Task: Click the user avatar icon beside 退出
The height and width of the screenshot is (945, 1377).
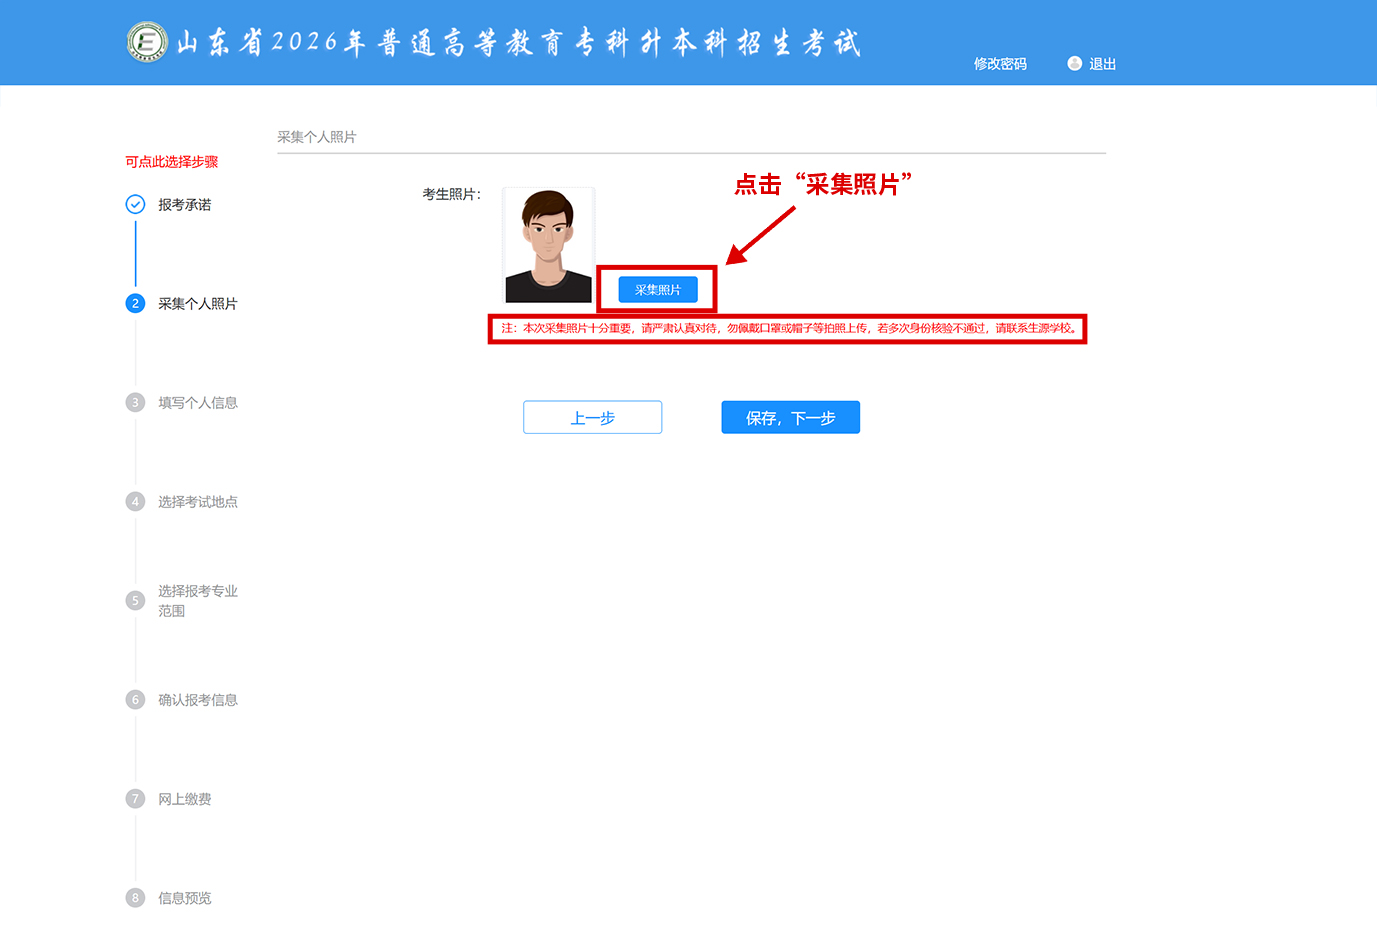Action: (x=1075, y=63)
